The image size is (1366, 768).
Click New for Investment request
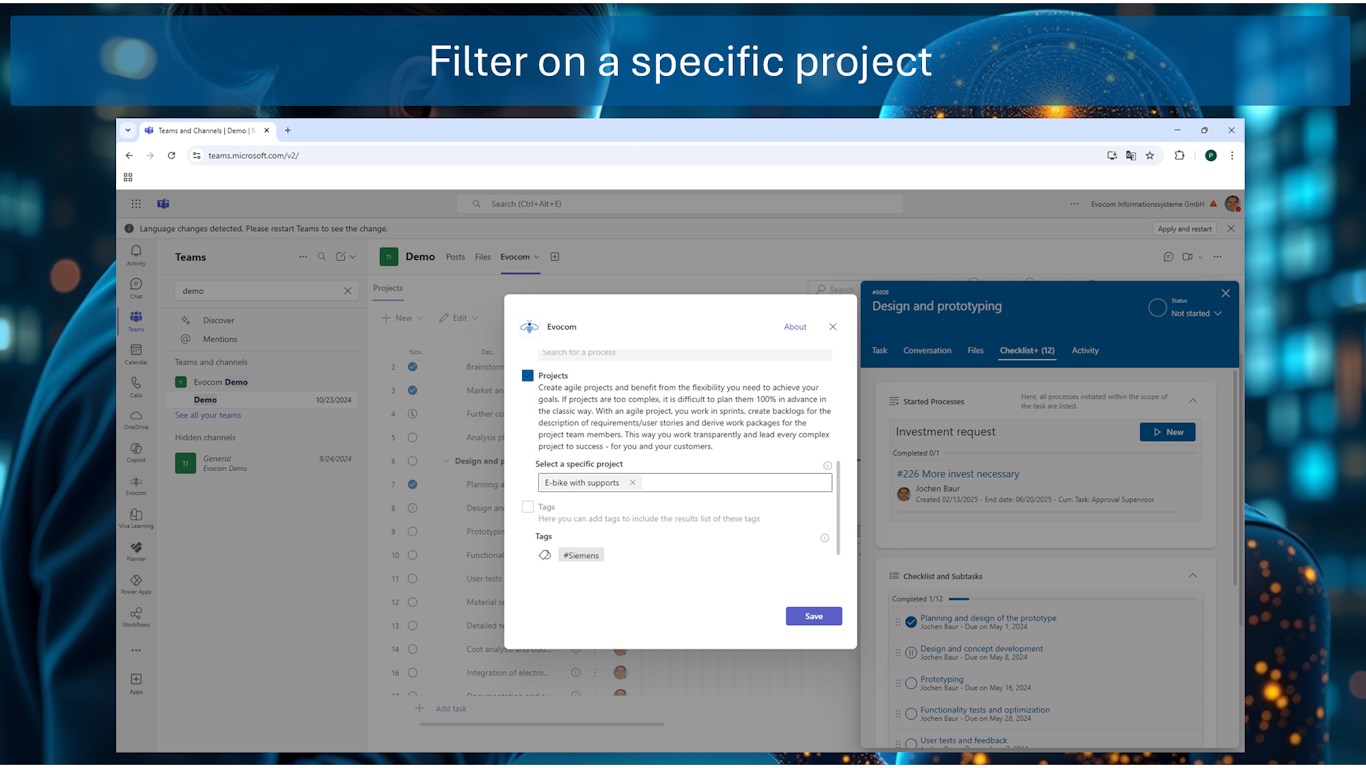click(x=1167, y=432)
